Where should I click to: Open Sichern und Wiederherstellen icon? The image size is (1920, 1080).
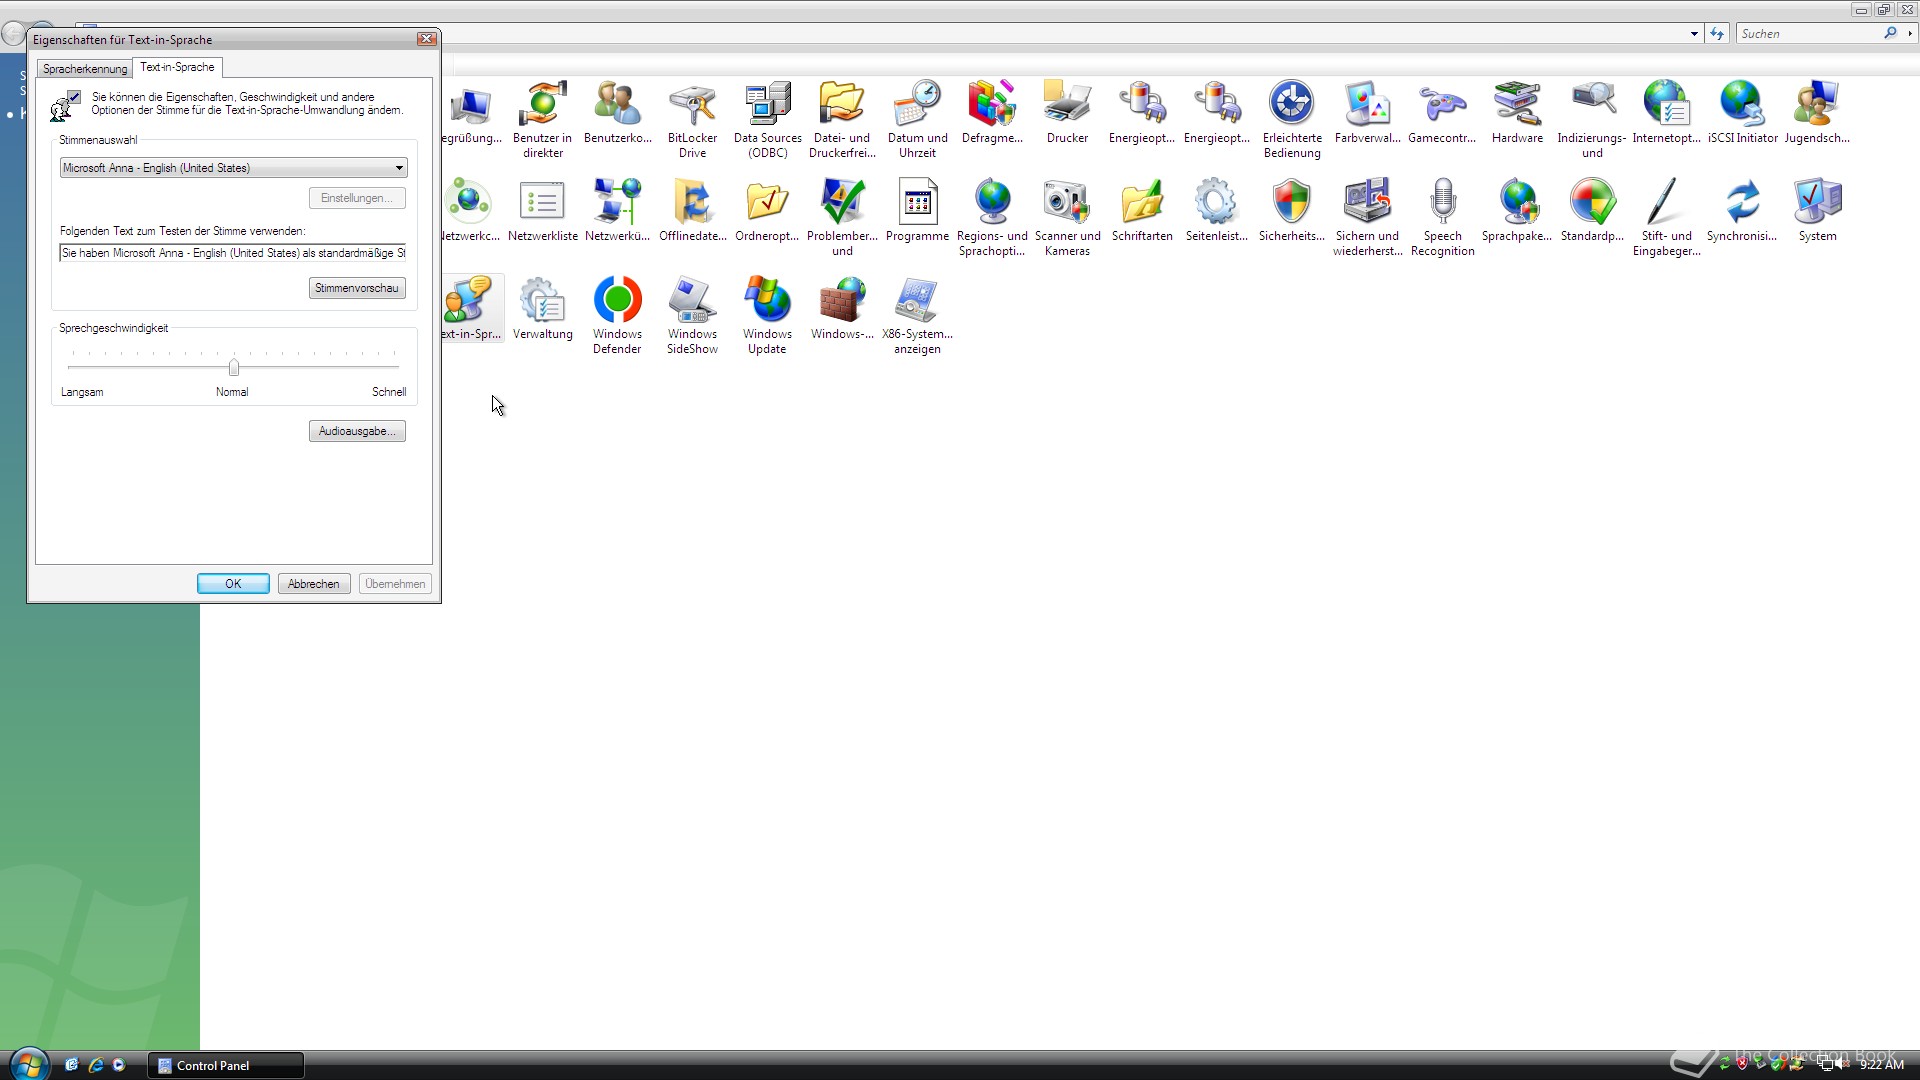[1367, 217]
